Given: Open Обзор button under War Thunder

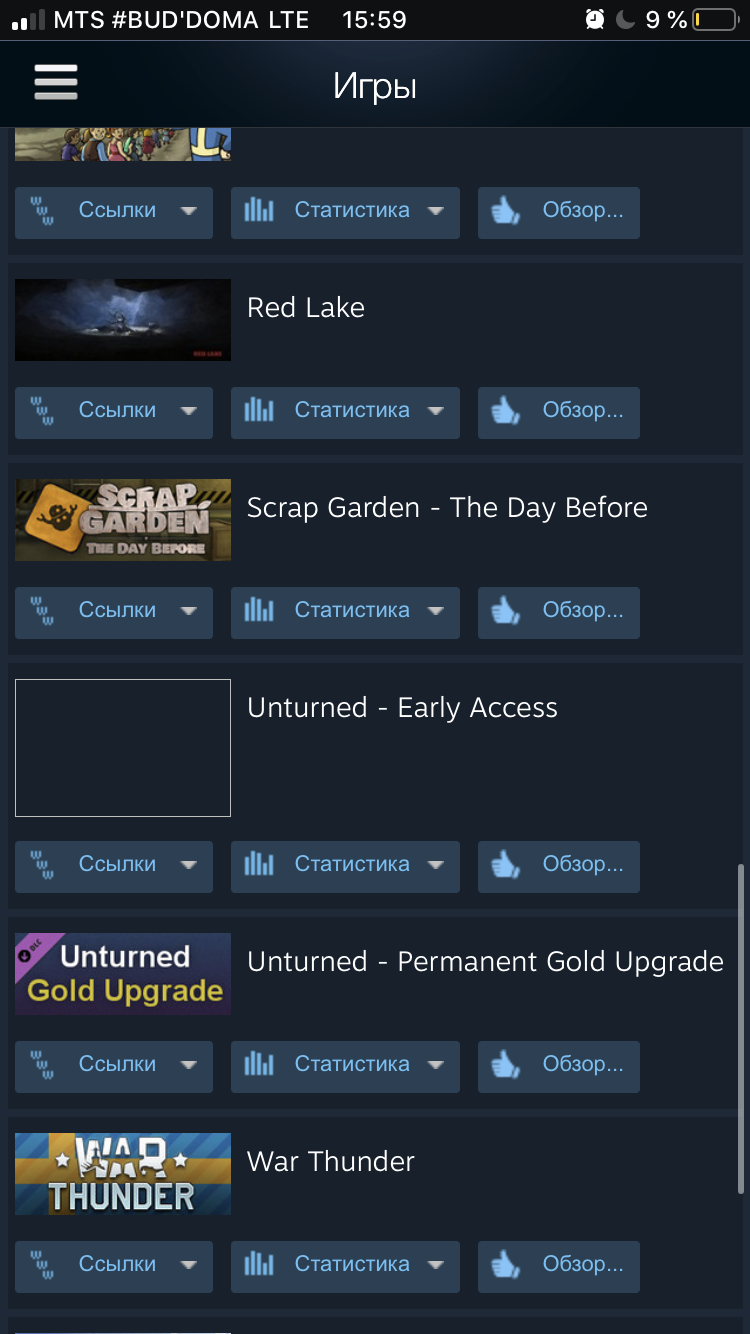Looking at the screenshot, I should [559, 1264].
